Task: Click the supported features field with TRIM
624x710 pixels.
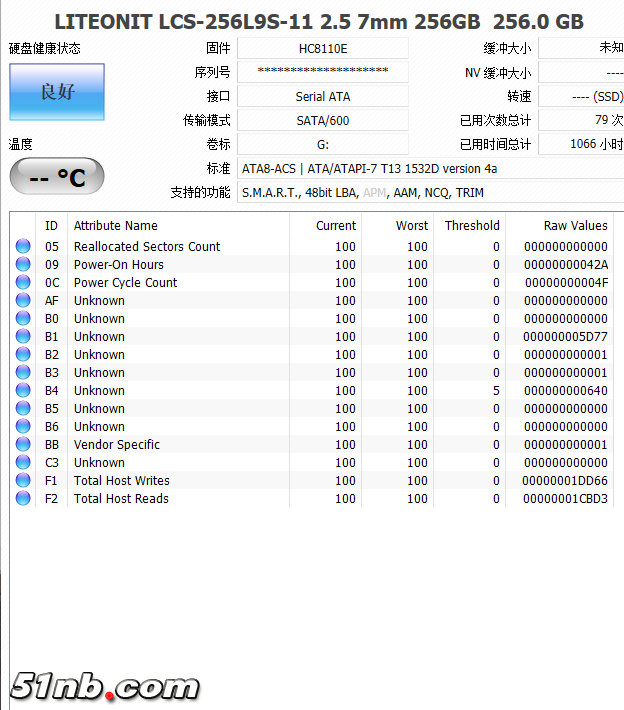Action: click(x=431, y=192)
